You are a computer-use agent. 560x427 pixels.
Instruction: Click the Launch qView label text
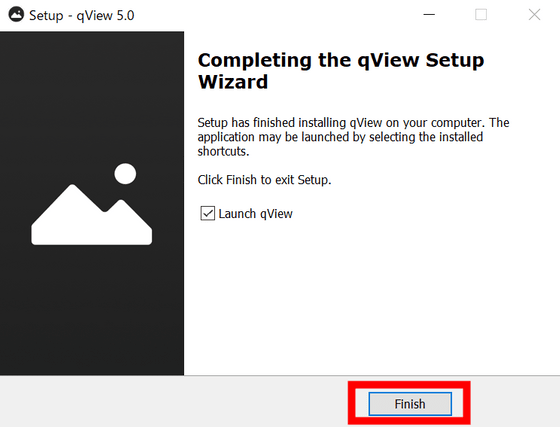pos(255,214)
